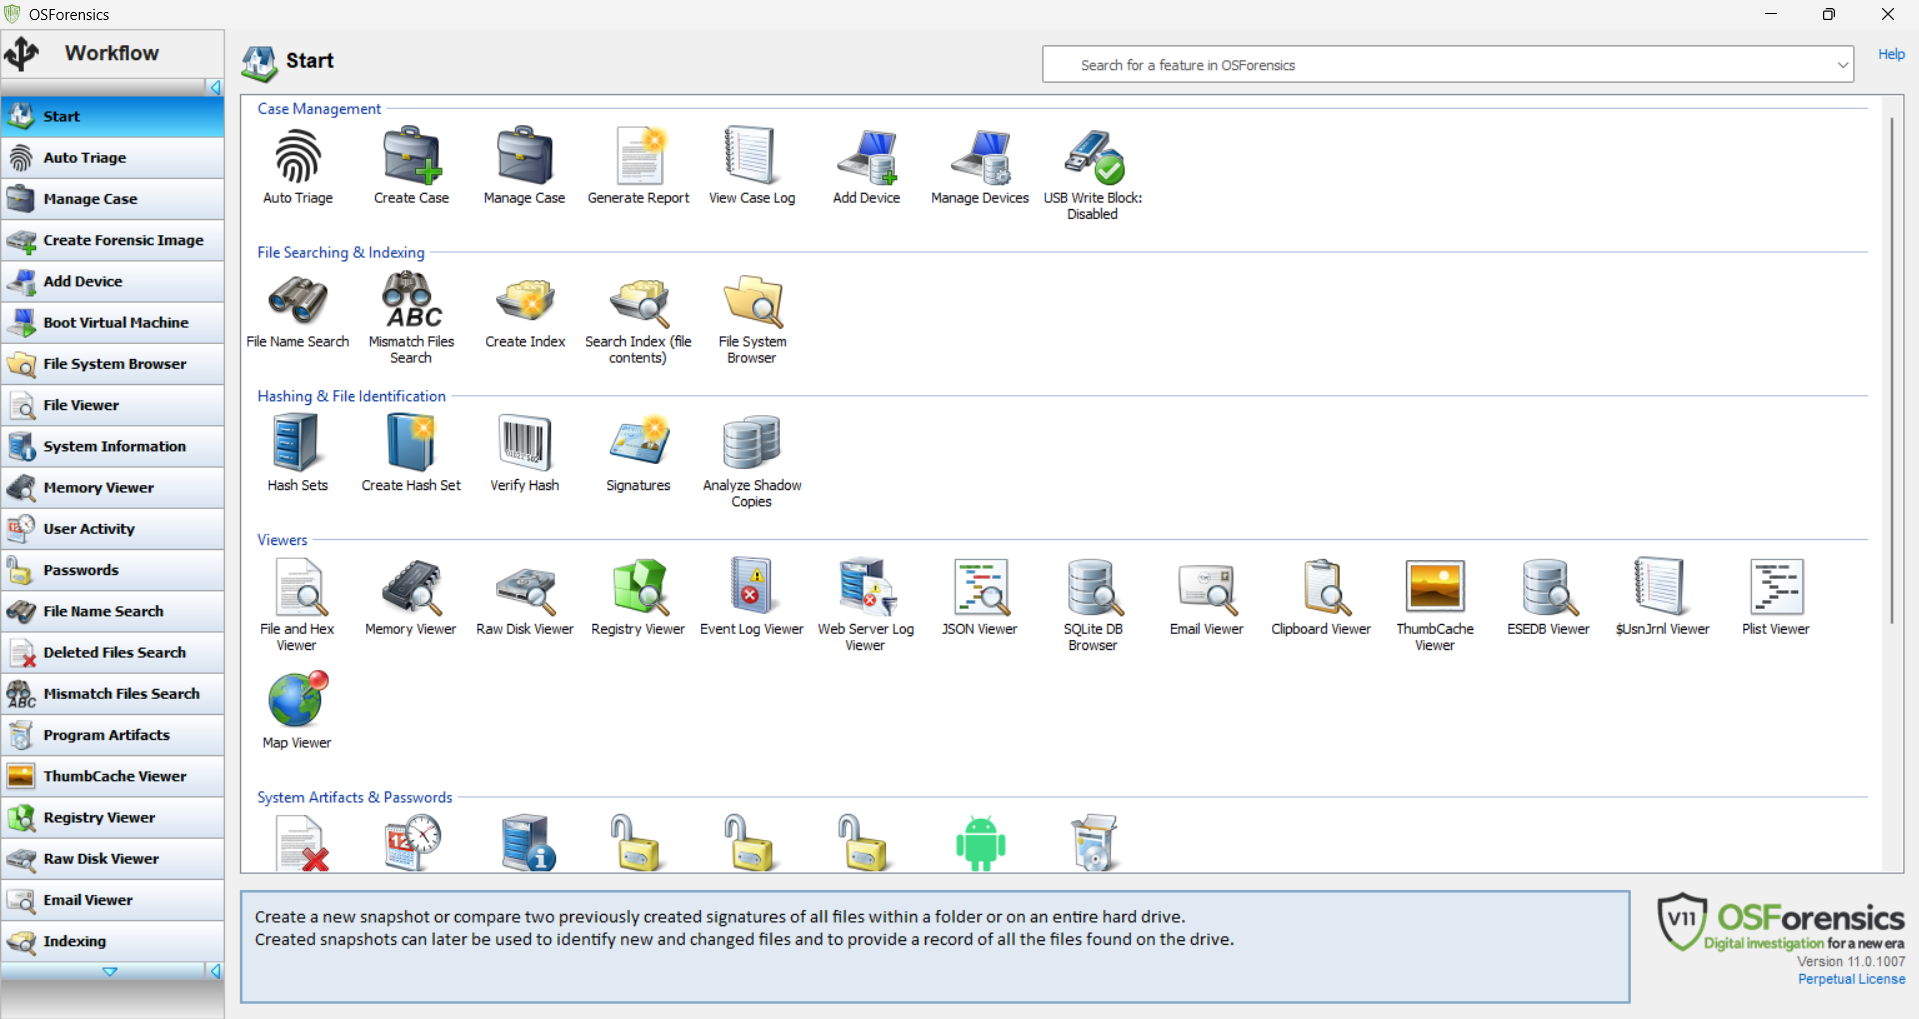
Task: Select System Information in sidebar
Action: click(x=112, y=446)
